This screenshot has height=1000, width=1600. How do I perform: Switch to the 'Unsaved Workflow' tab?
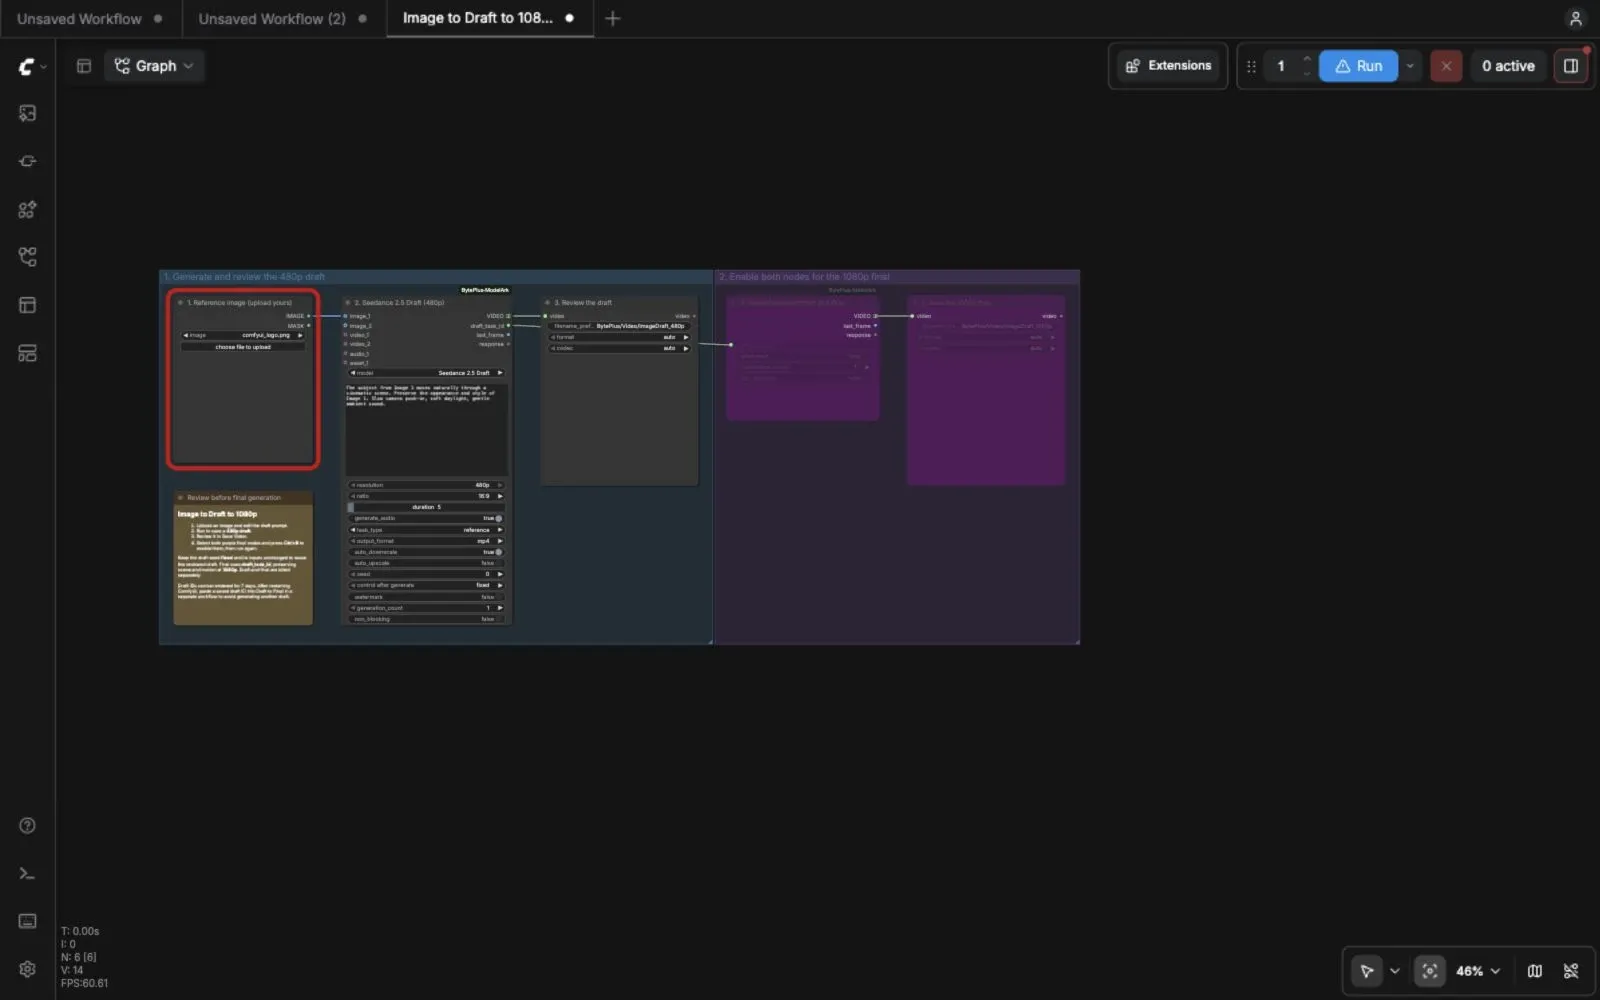coord(79,18)
